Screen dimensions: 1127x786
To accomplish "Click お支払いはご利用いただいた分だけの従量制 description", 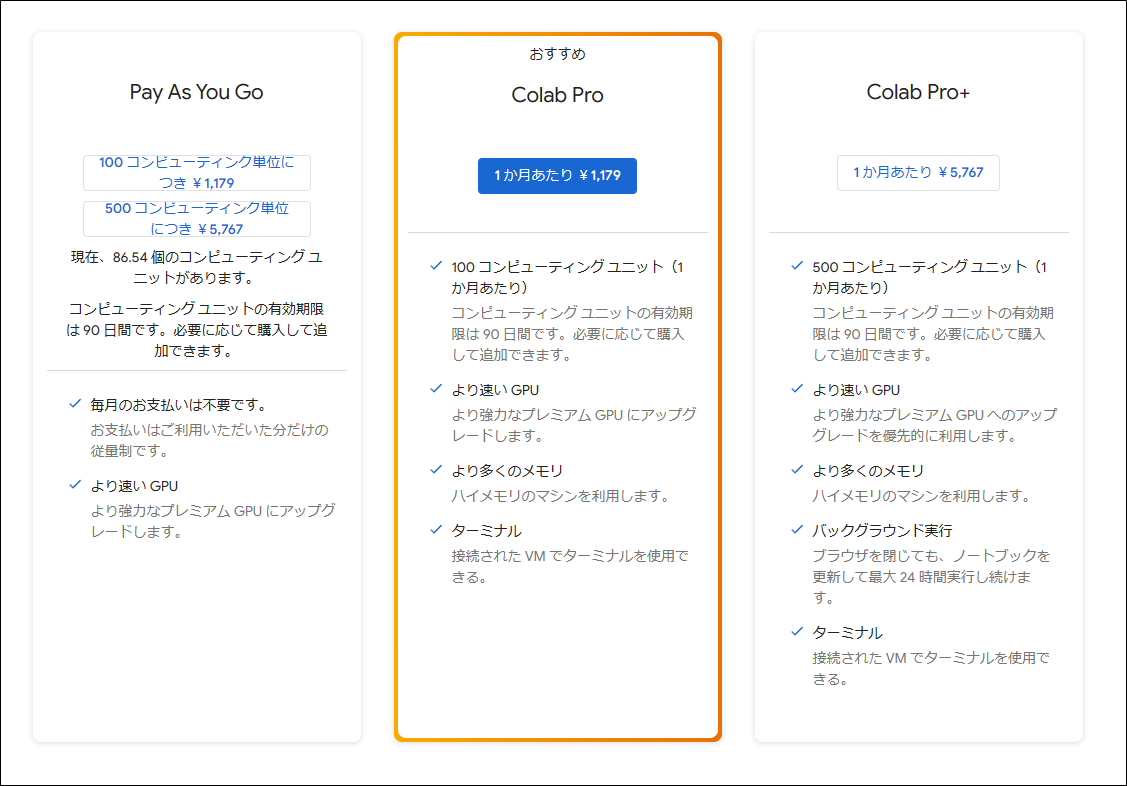I will pos(209,440).
